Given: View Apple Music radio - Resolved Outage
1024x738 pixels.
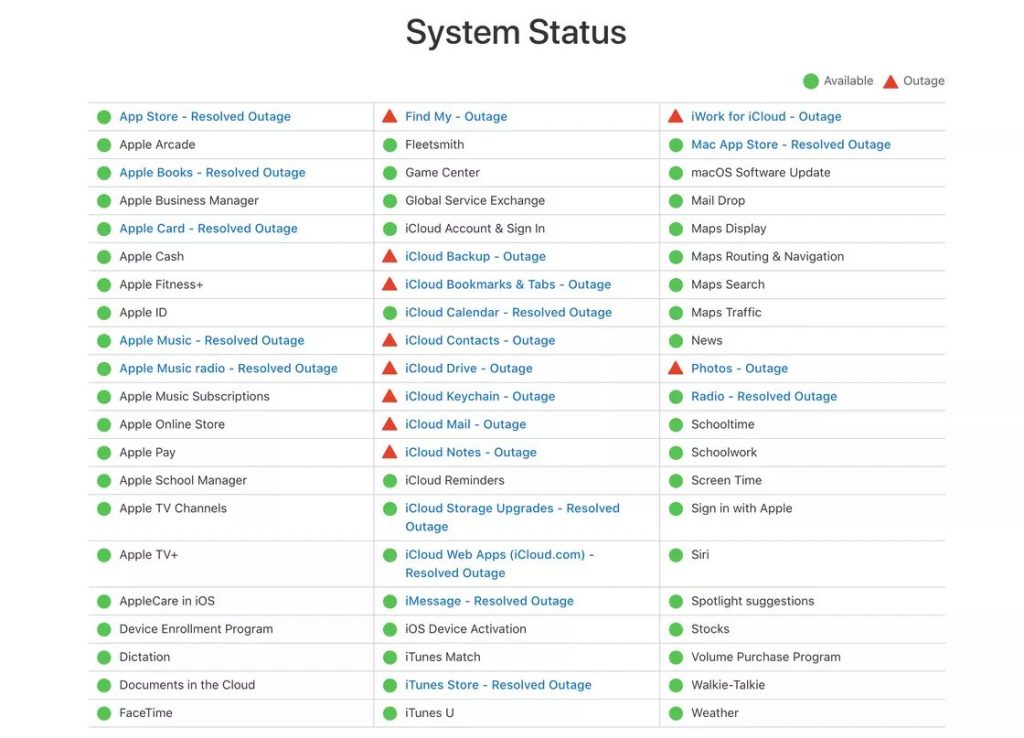Looking at the screenshot, I should [x=229, y=368].
